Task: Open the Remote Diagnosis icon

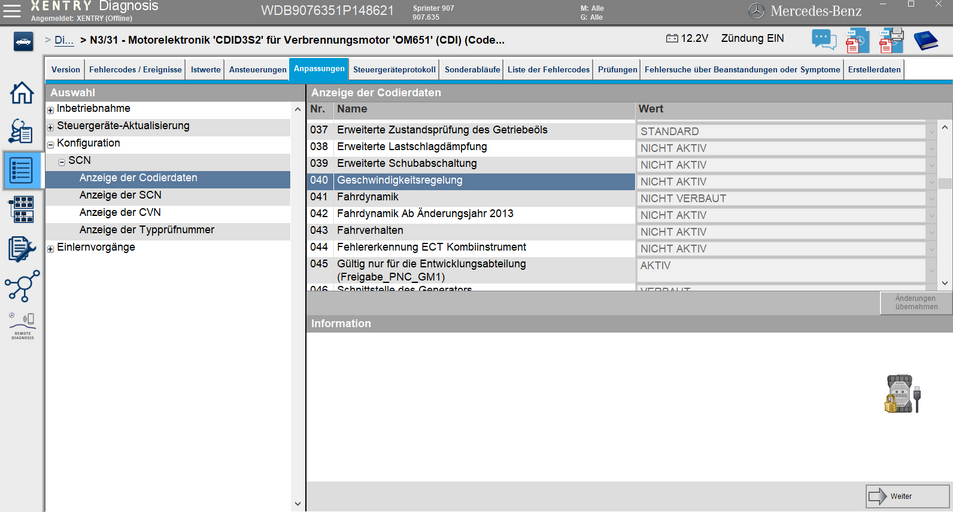Action: click(22, 325)
